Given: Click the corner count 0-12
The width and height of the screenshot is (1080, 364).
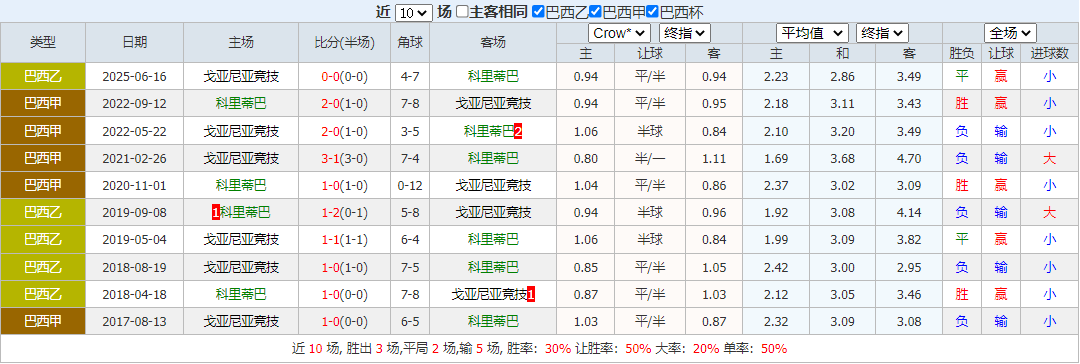Looking at the screenshot, I should [x=410, y=185].
